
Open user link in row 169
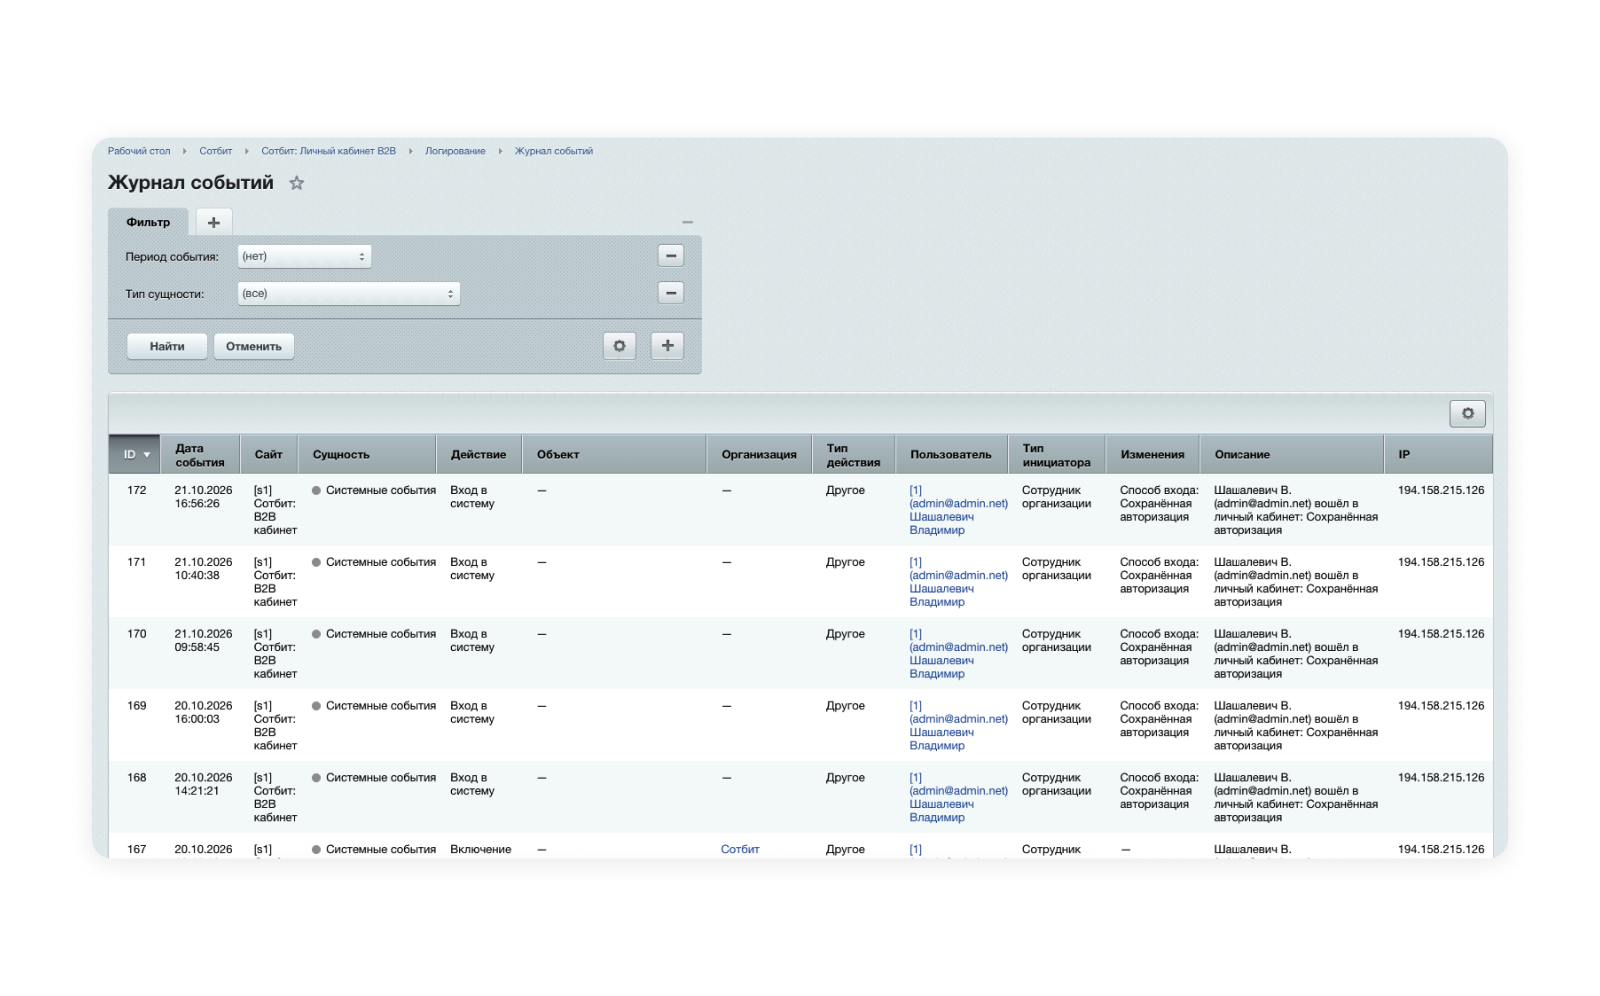(x=958, y=726)
